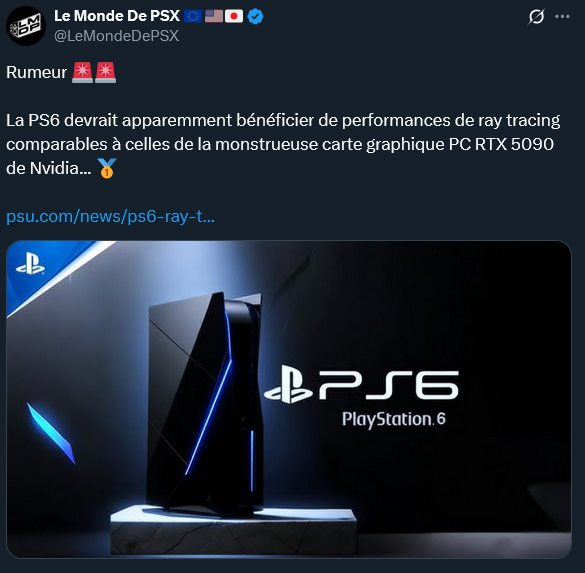Click the @LeMondeDePSX handle
The height and width of the screenshot is (573, 585).
[x=117, y=36]
